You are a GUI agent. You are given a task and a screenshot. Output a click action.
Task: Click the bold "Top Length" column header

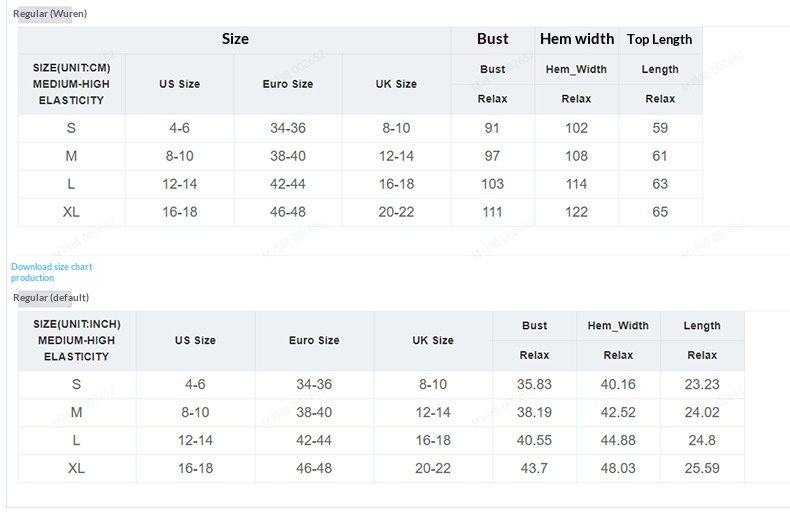(x=660, y=39)
